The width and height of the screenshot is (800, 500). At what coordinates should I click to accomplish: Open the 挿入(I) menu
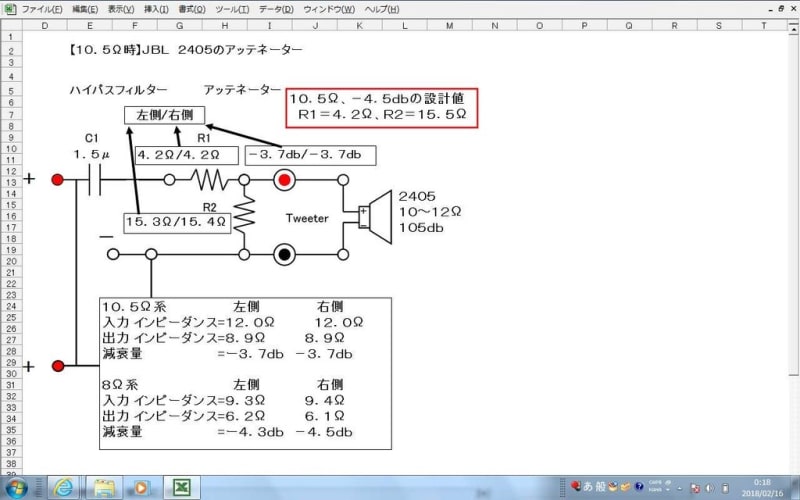[156, 9]
